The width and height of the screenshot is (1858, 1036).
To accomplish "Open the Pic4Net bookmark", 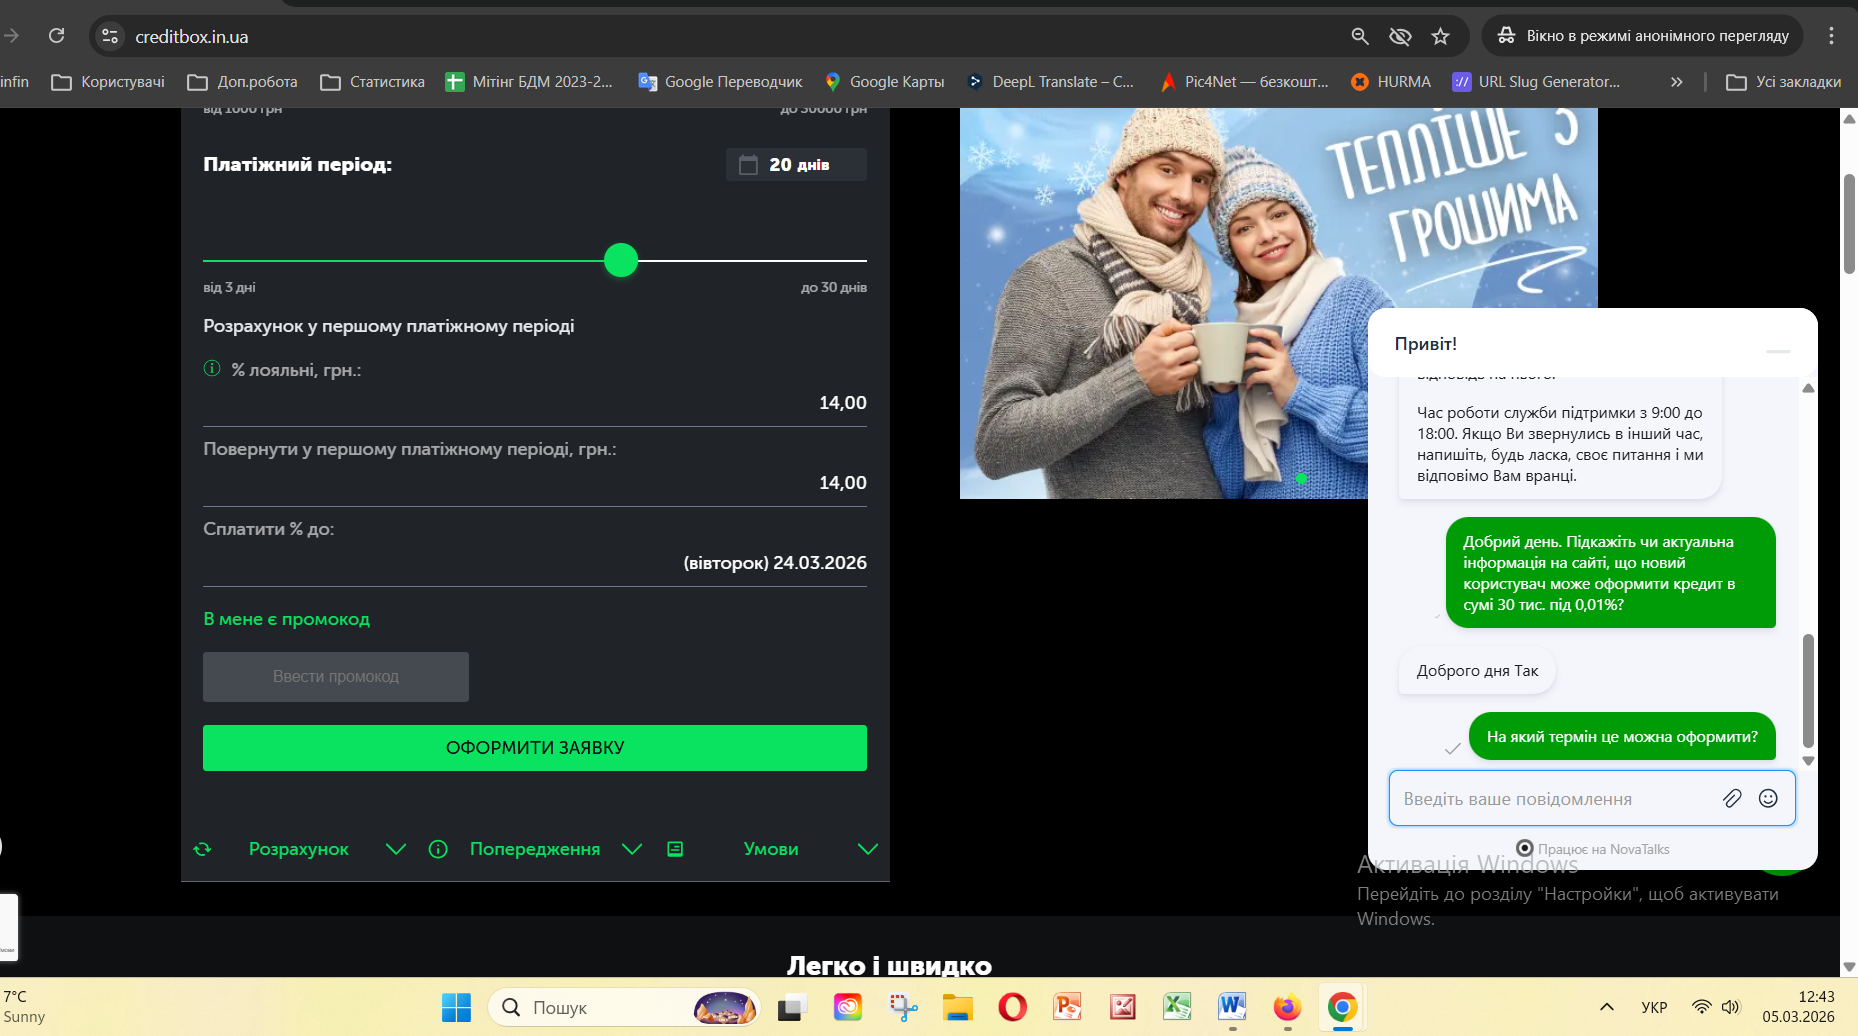I will [1243, 82].
